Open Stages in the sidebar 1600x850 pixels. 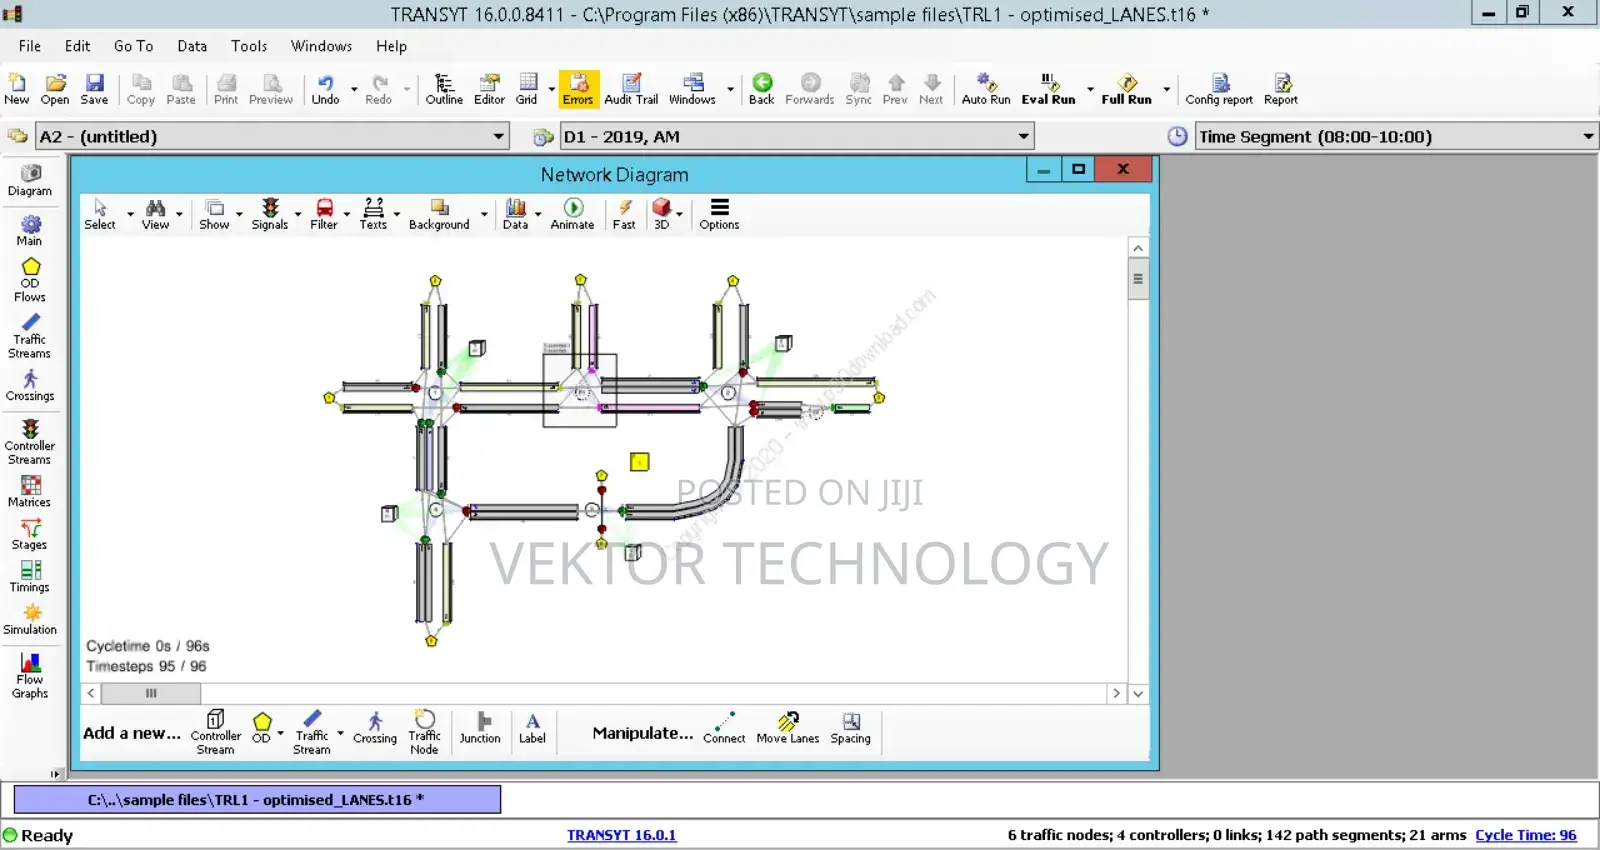(30, 535)
